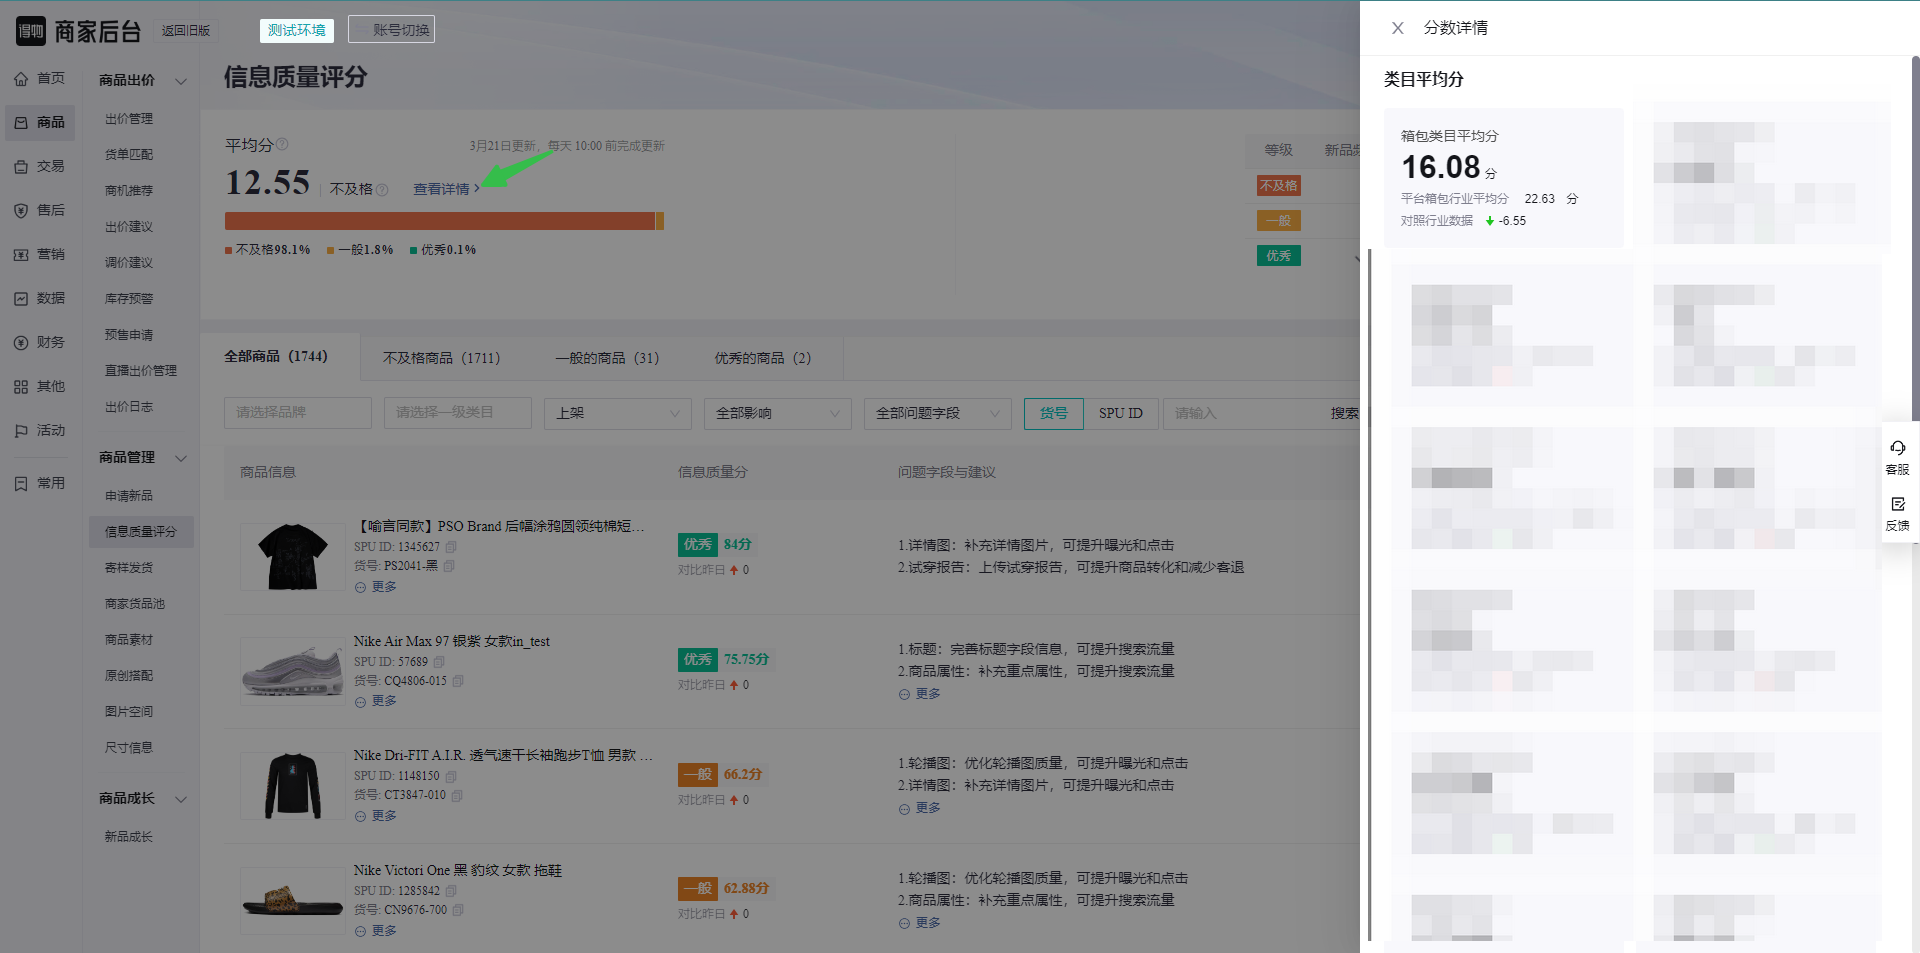Open the 营销 sidebar icon
Viewport: 1920px width, 953px height.
pos(21,255)
